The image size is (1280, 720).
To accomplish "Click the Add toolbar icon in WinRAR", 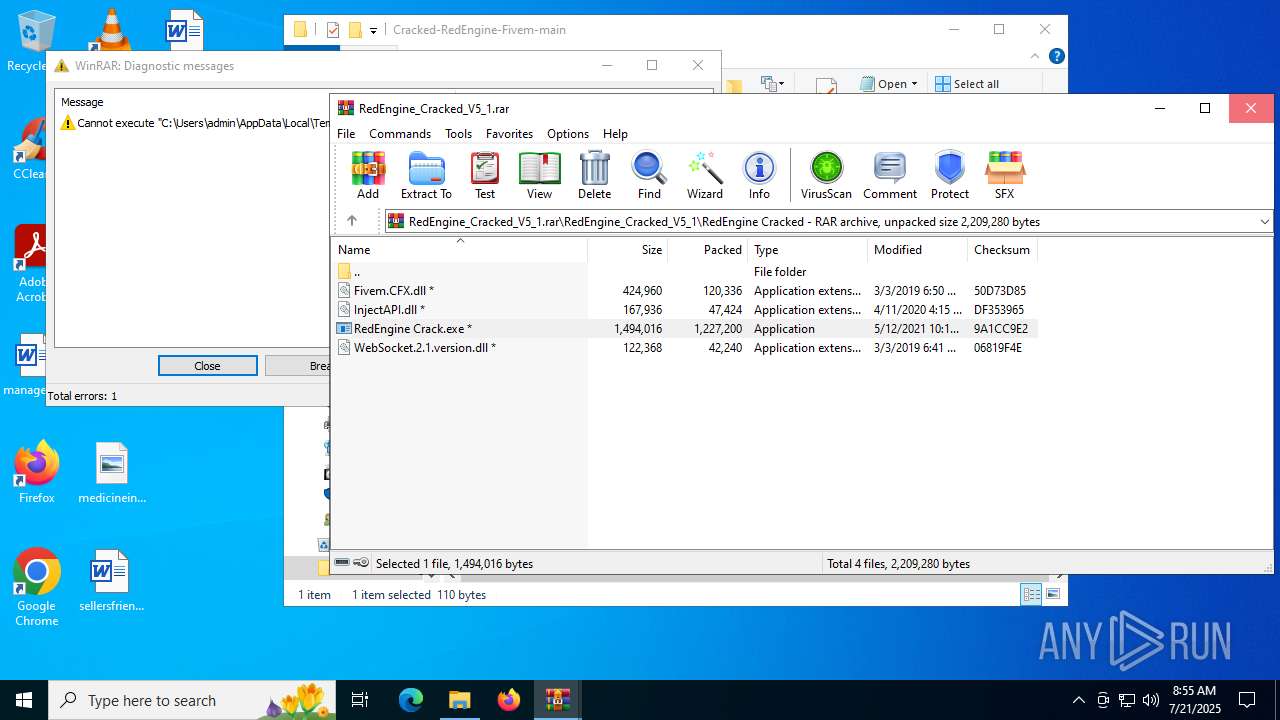I will (x=368, y=176).
